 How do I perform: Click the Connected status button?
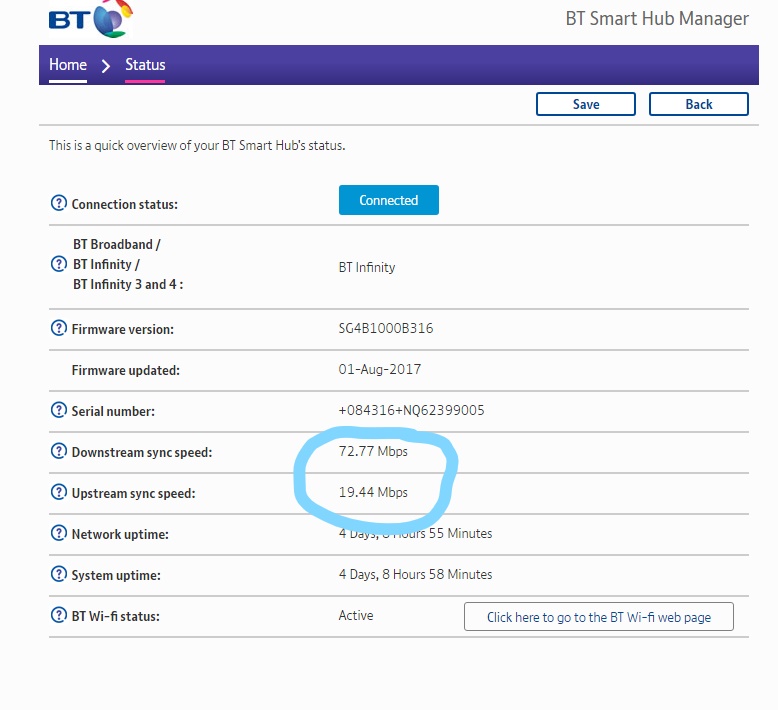tap(389, 200)
